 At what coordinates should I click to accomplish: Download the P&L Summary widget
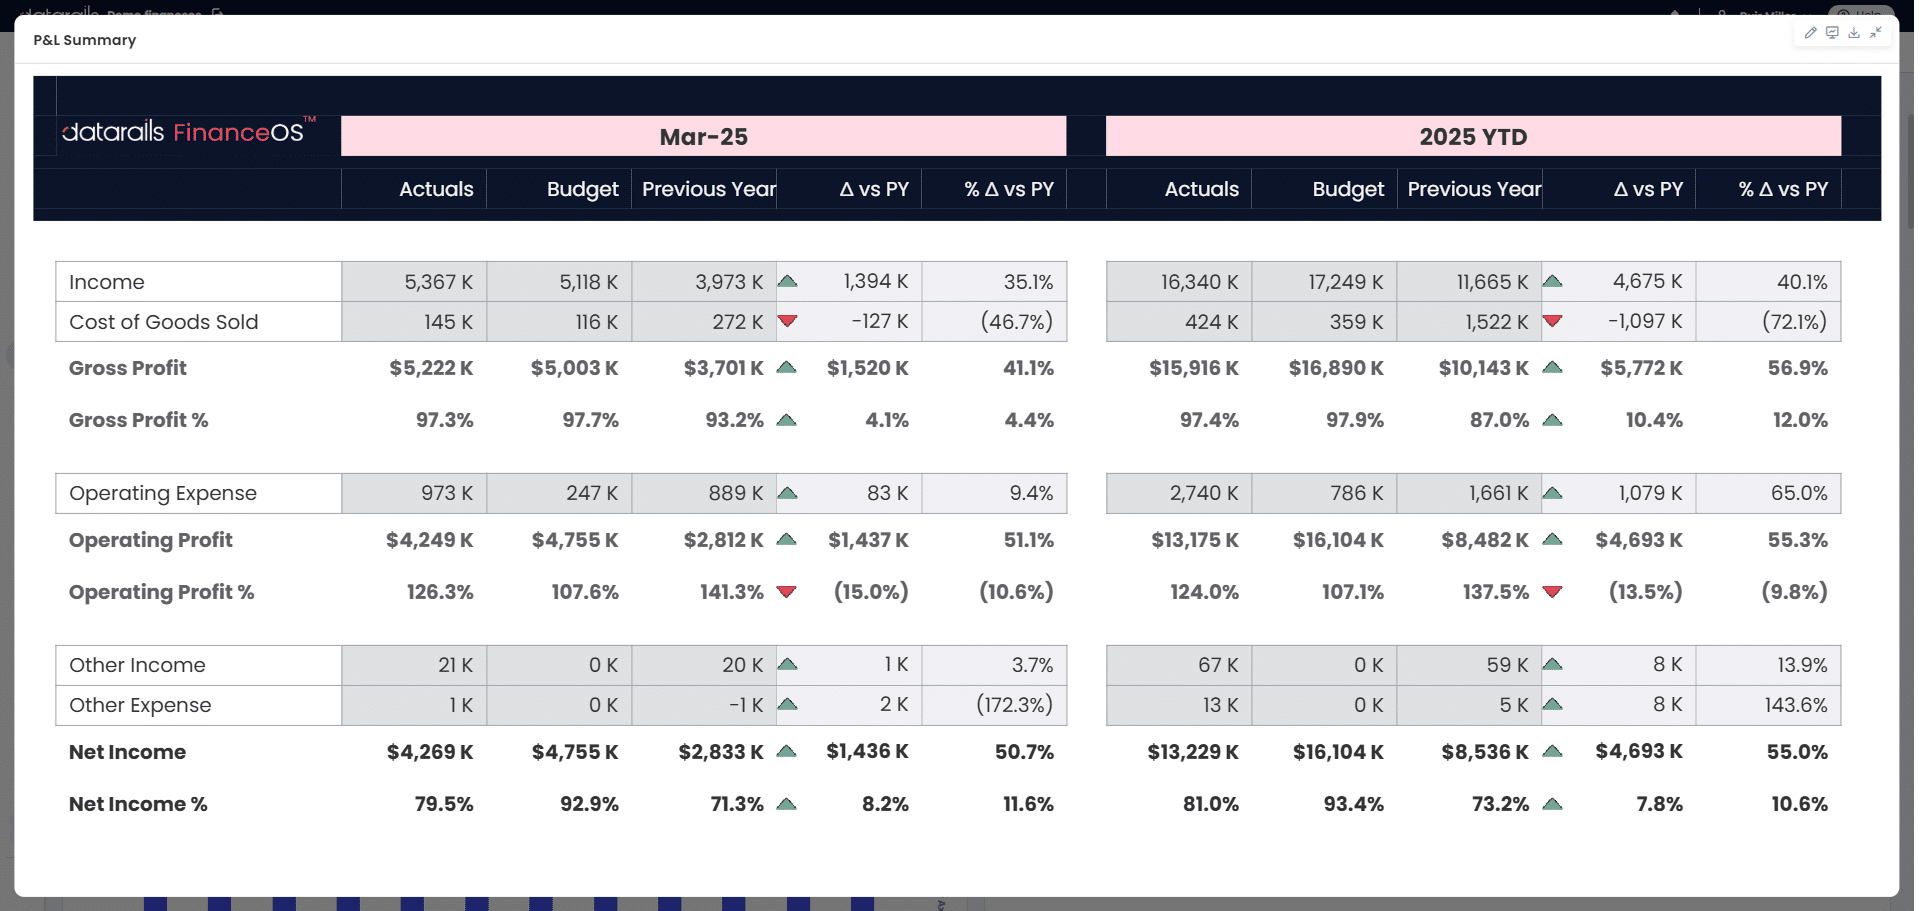[x=1854, y=33]
